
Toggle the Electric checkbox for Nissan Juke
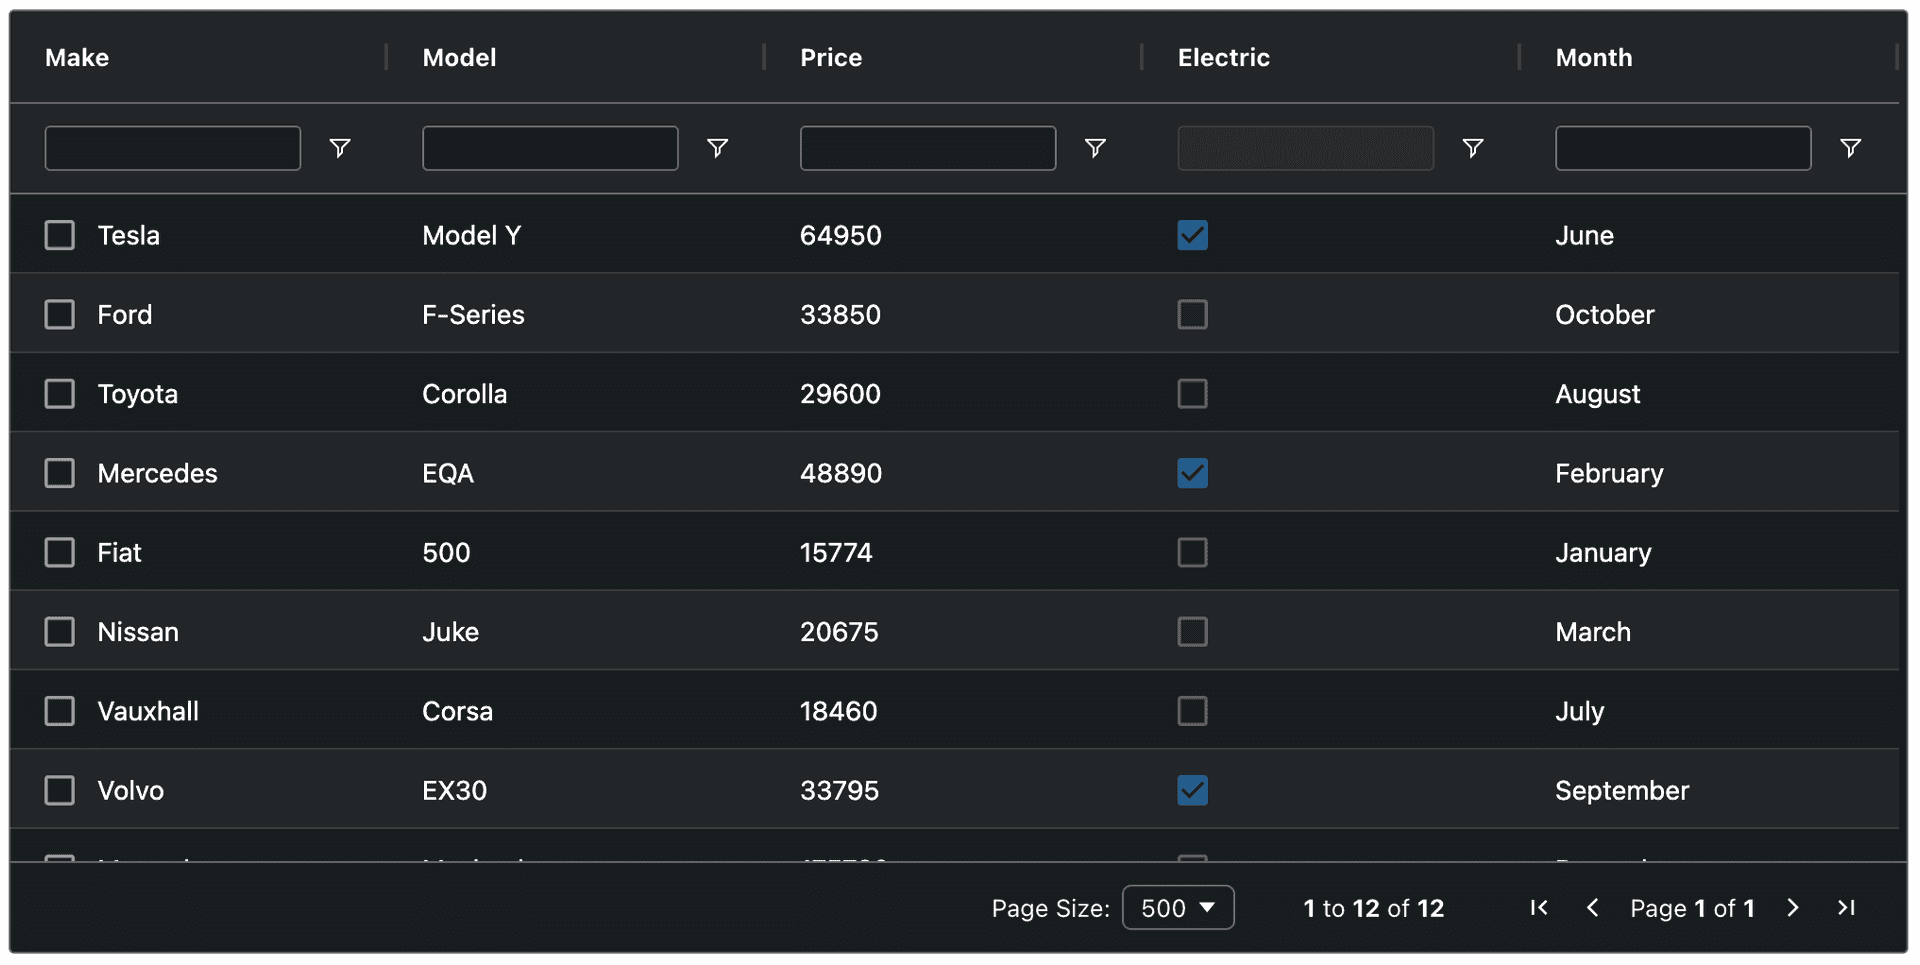point(1193,632)
